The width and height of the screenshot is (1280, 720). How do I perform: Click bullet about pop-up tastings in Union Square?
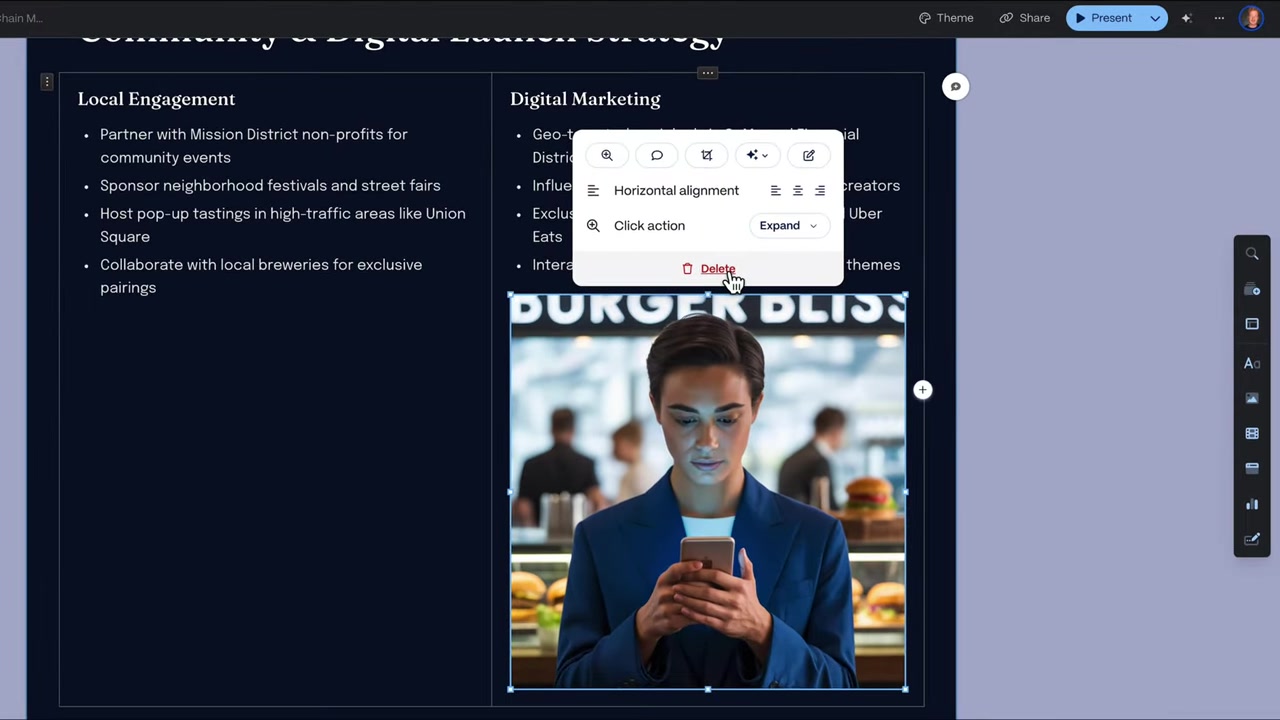283,225
